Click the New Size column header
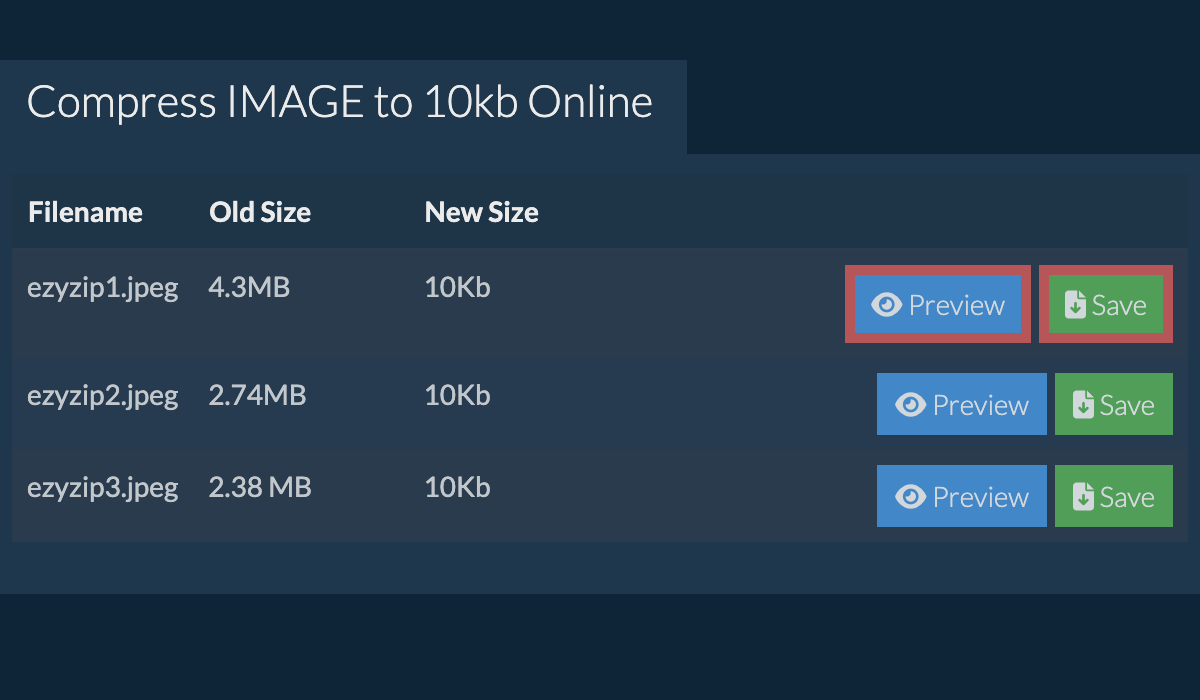 point(481,212)
